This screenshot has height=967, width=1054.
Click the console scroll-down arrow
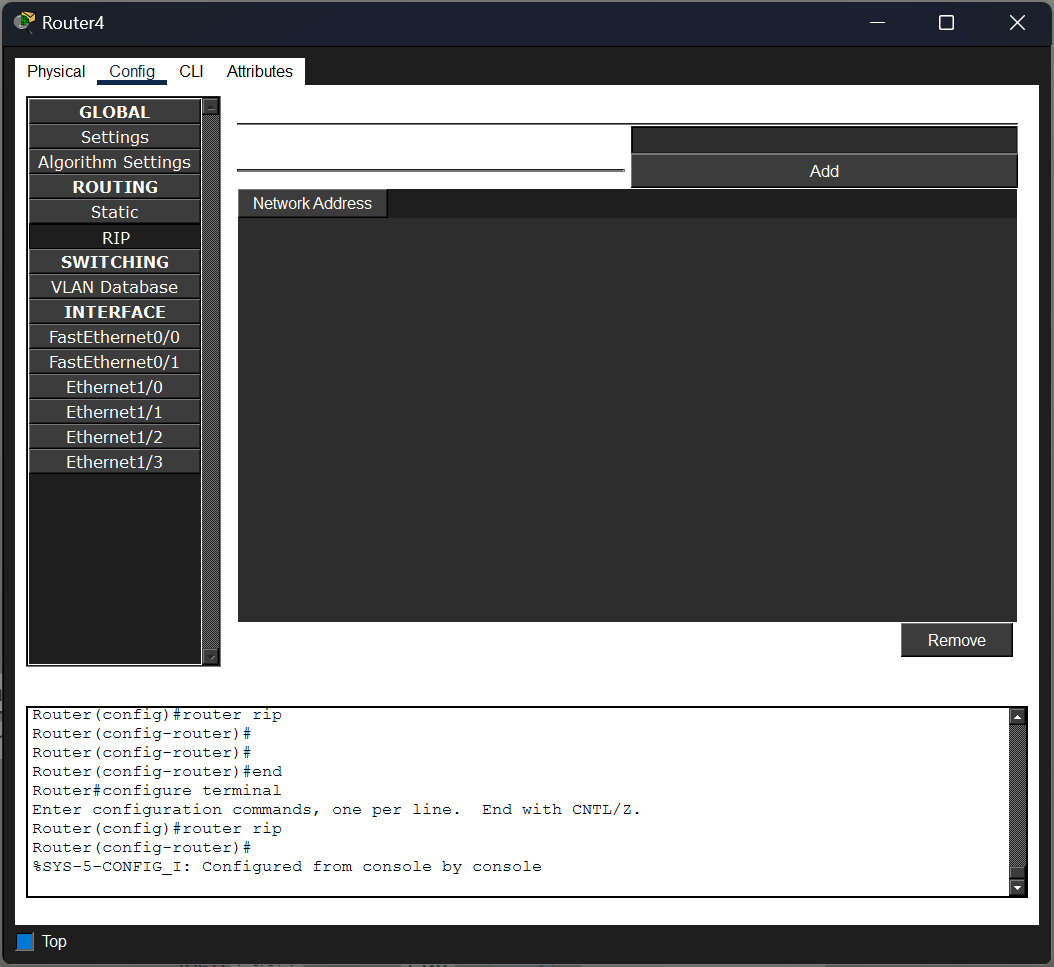(1017, 888)
